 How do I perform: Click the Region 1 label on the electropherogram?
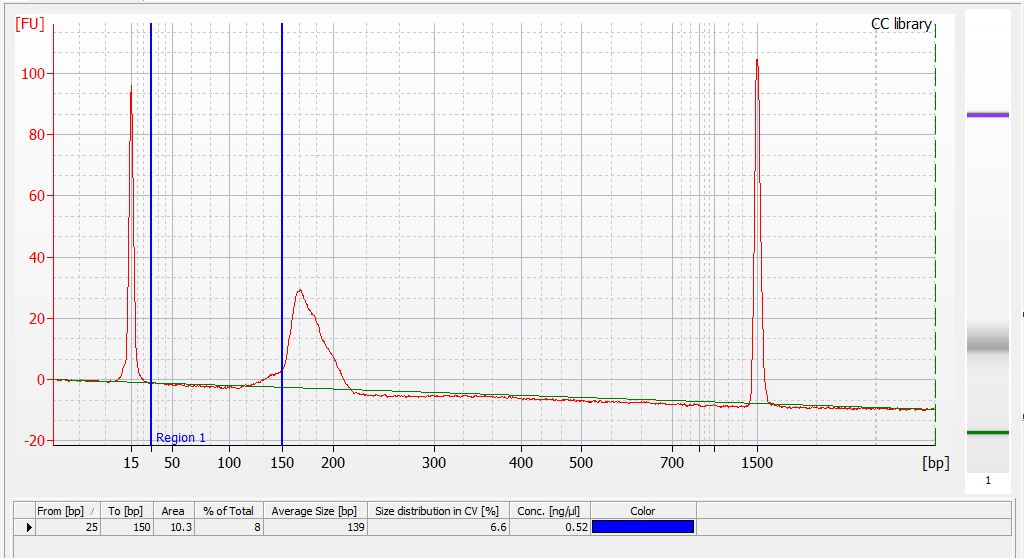pyautogui.click(x=180, y=438)
